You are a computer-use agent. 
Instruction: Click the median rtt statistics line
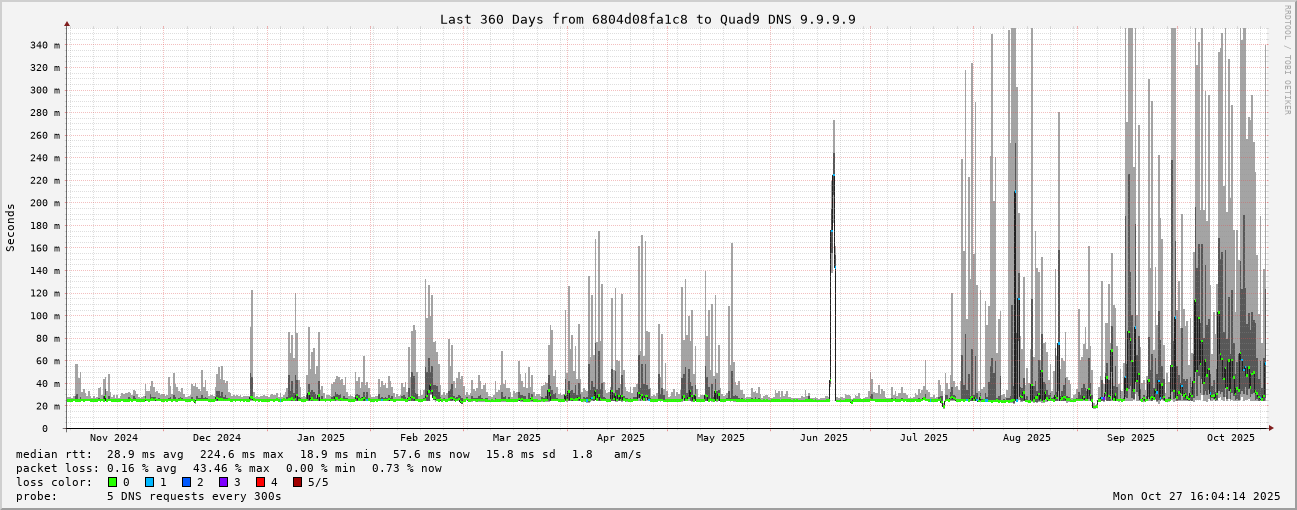(x=328, y=454)
